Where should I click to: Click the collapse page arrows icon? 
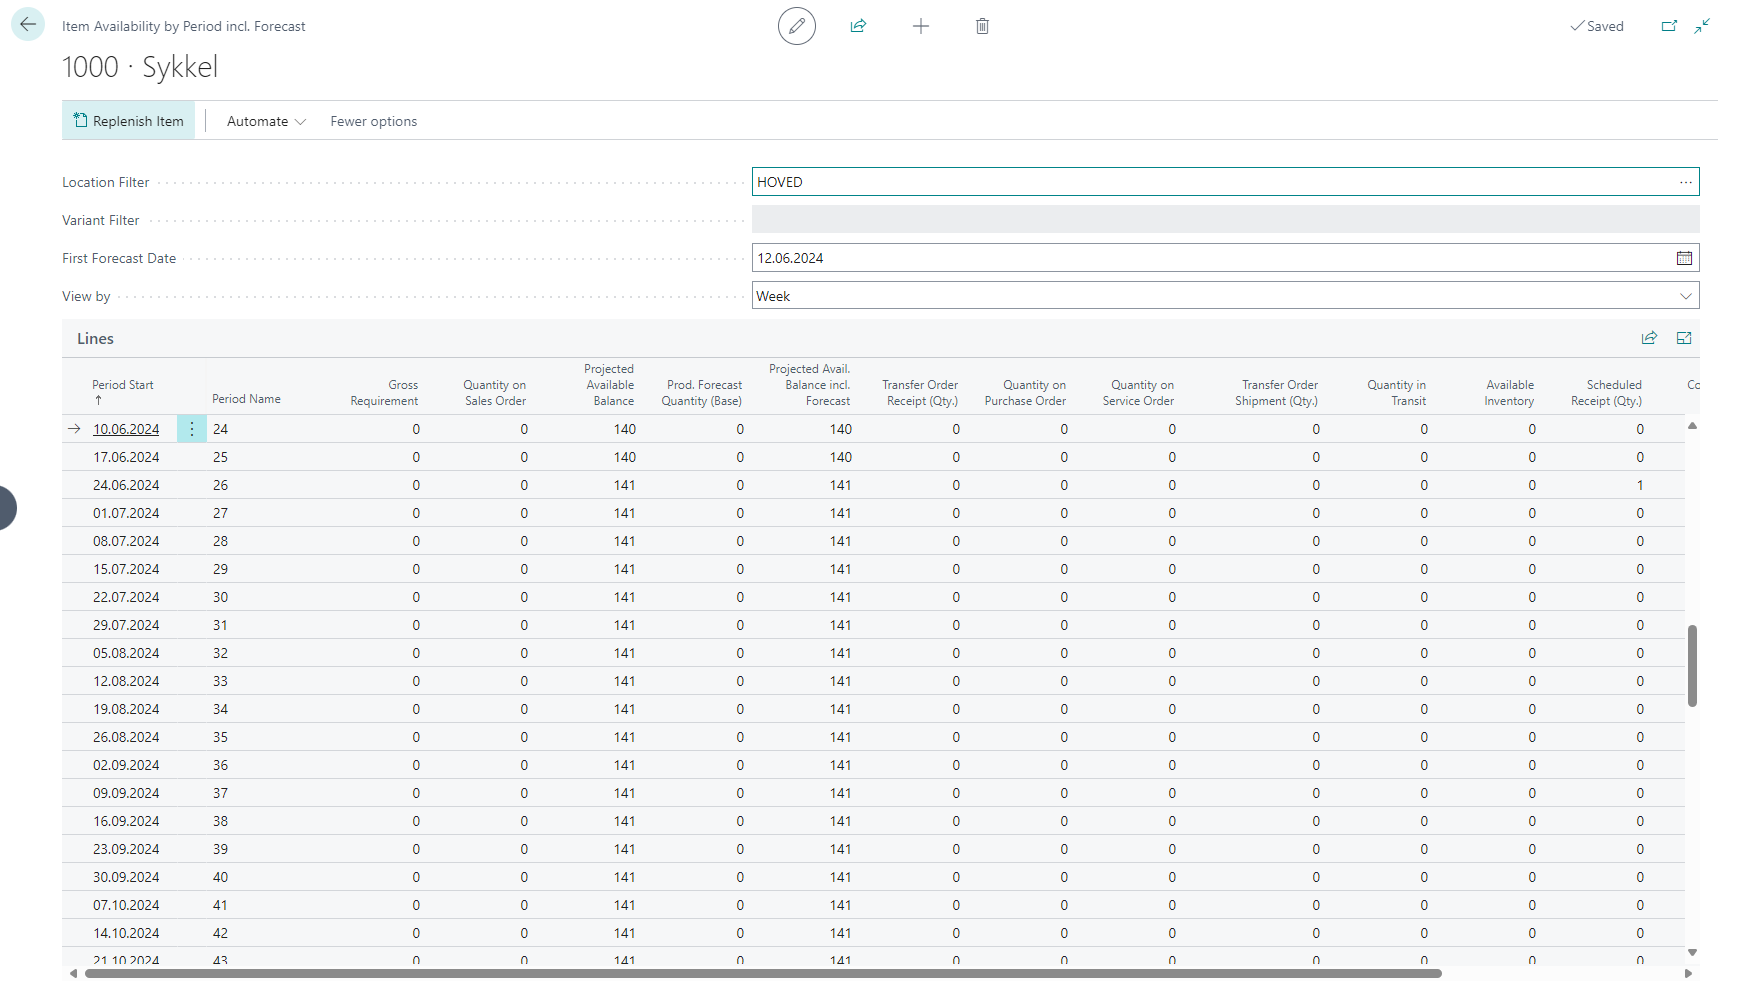(x=1702, y=26)
